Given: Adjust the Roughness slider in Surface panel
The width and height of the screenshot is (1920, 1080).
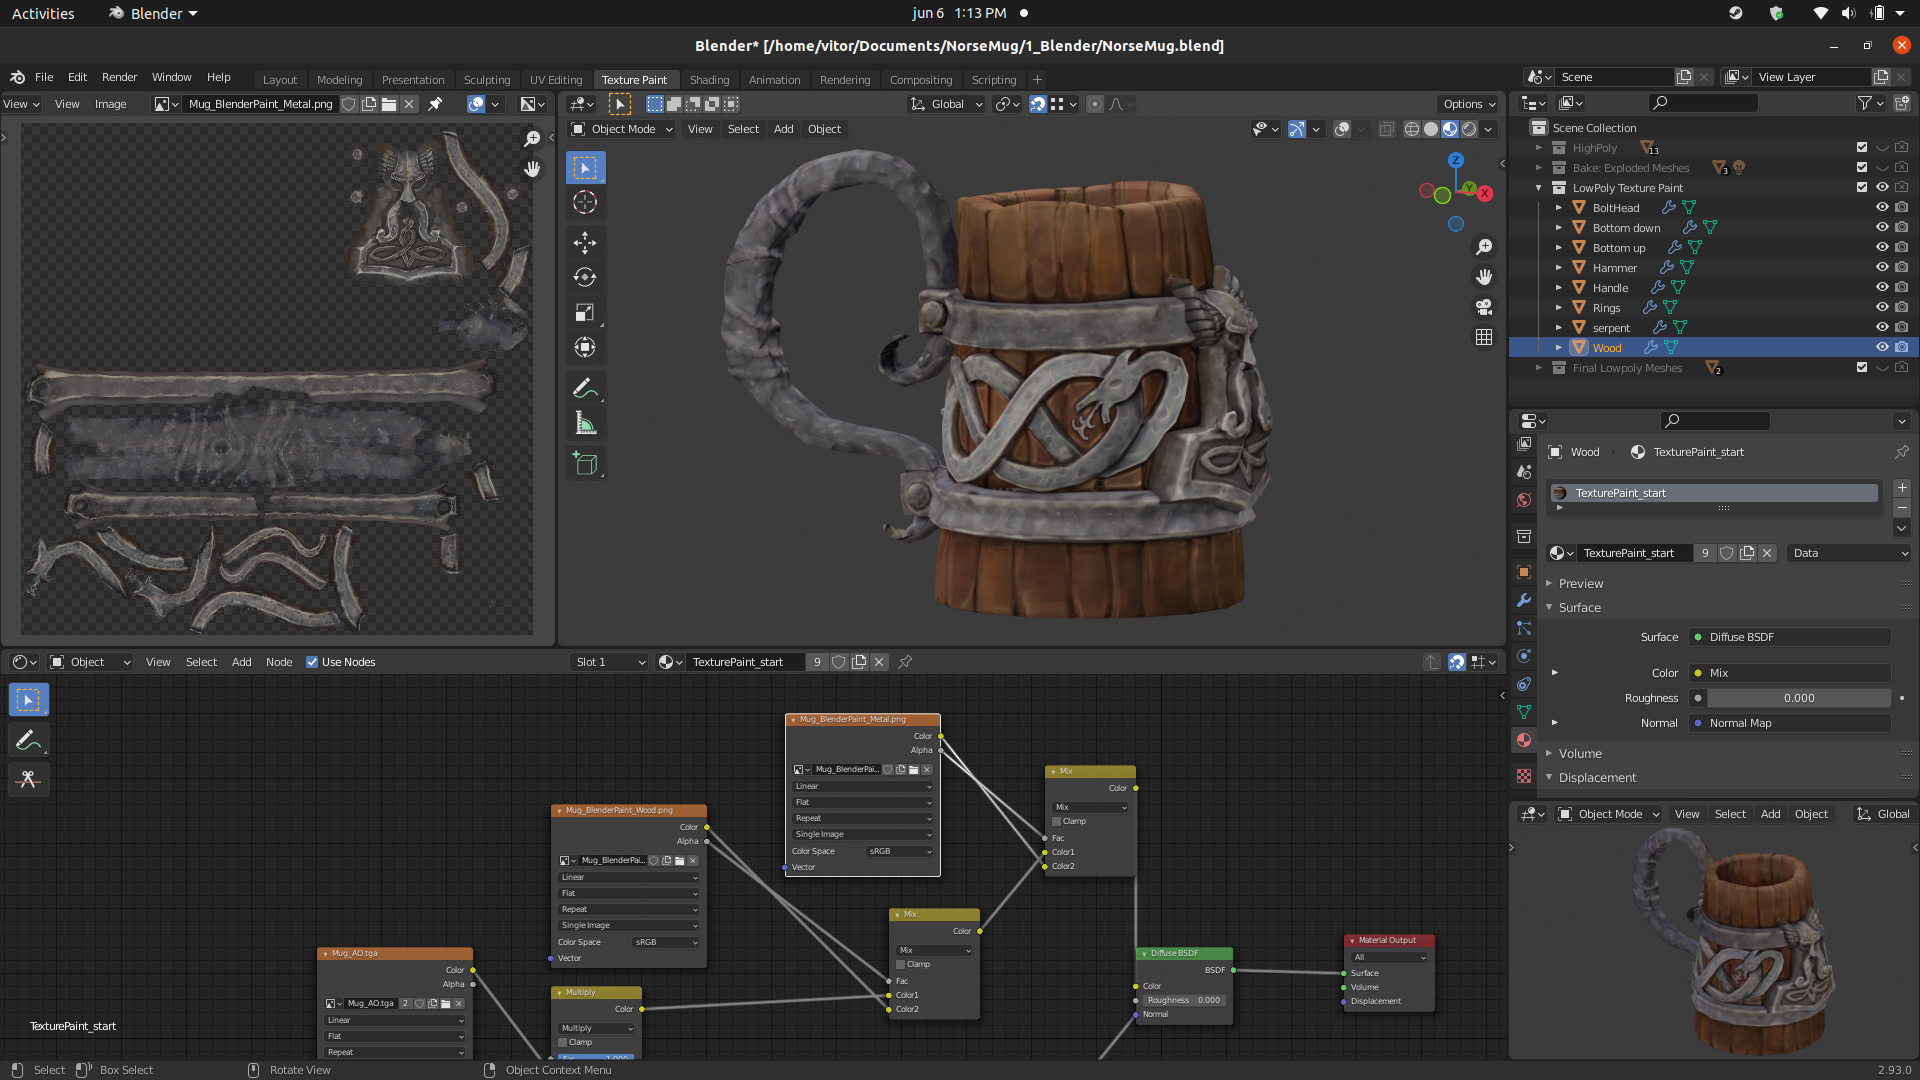Looking at the screenshot, I should tap(1798, 698).
